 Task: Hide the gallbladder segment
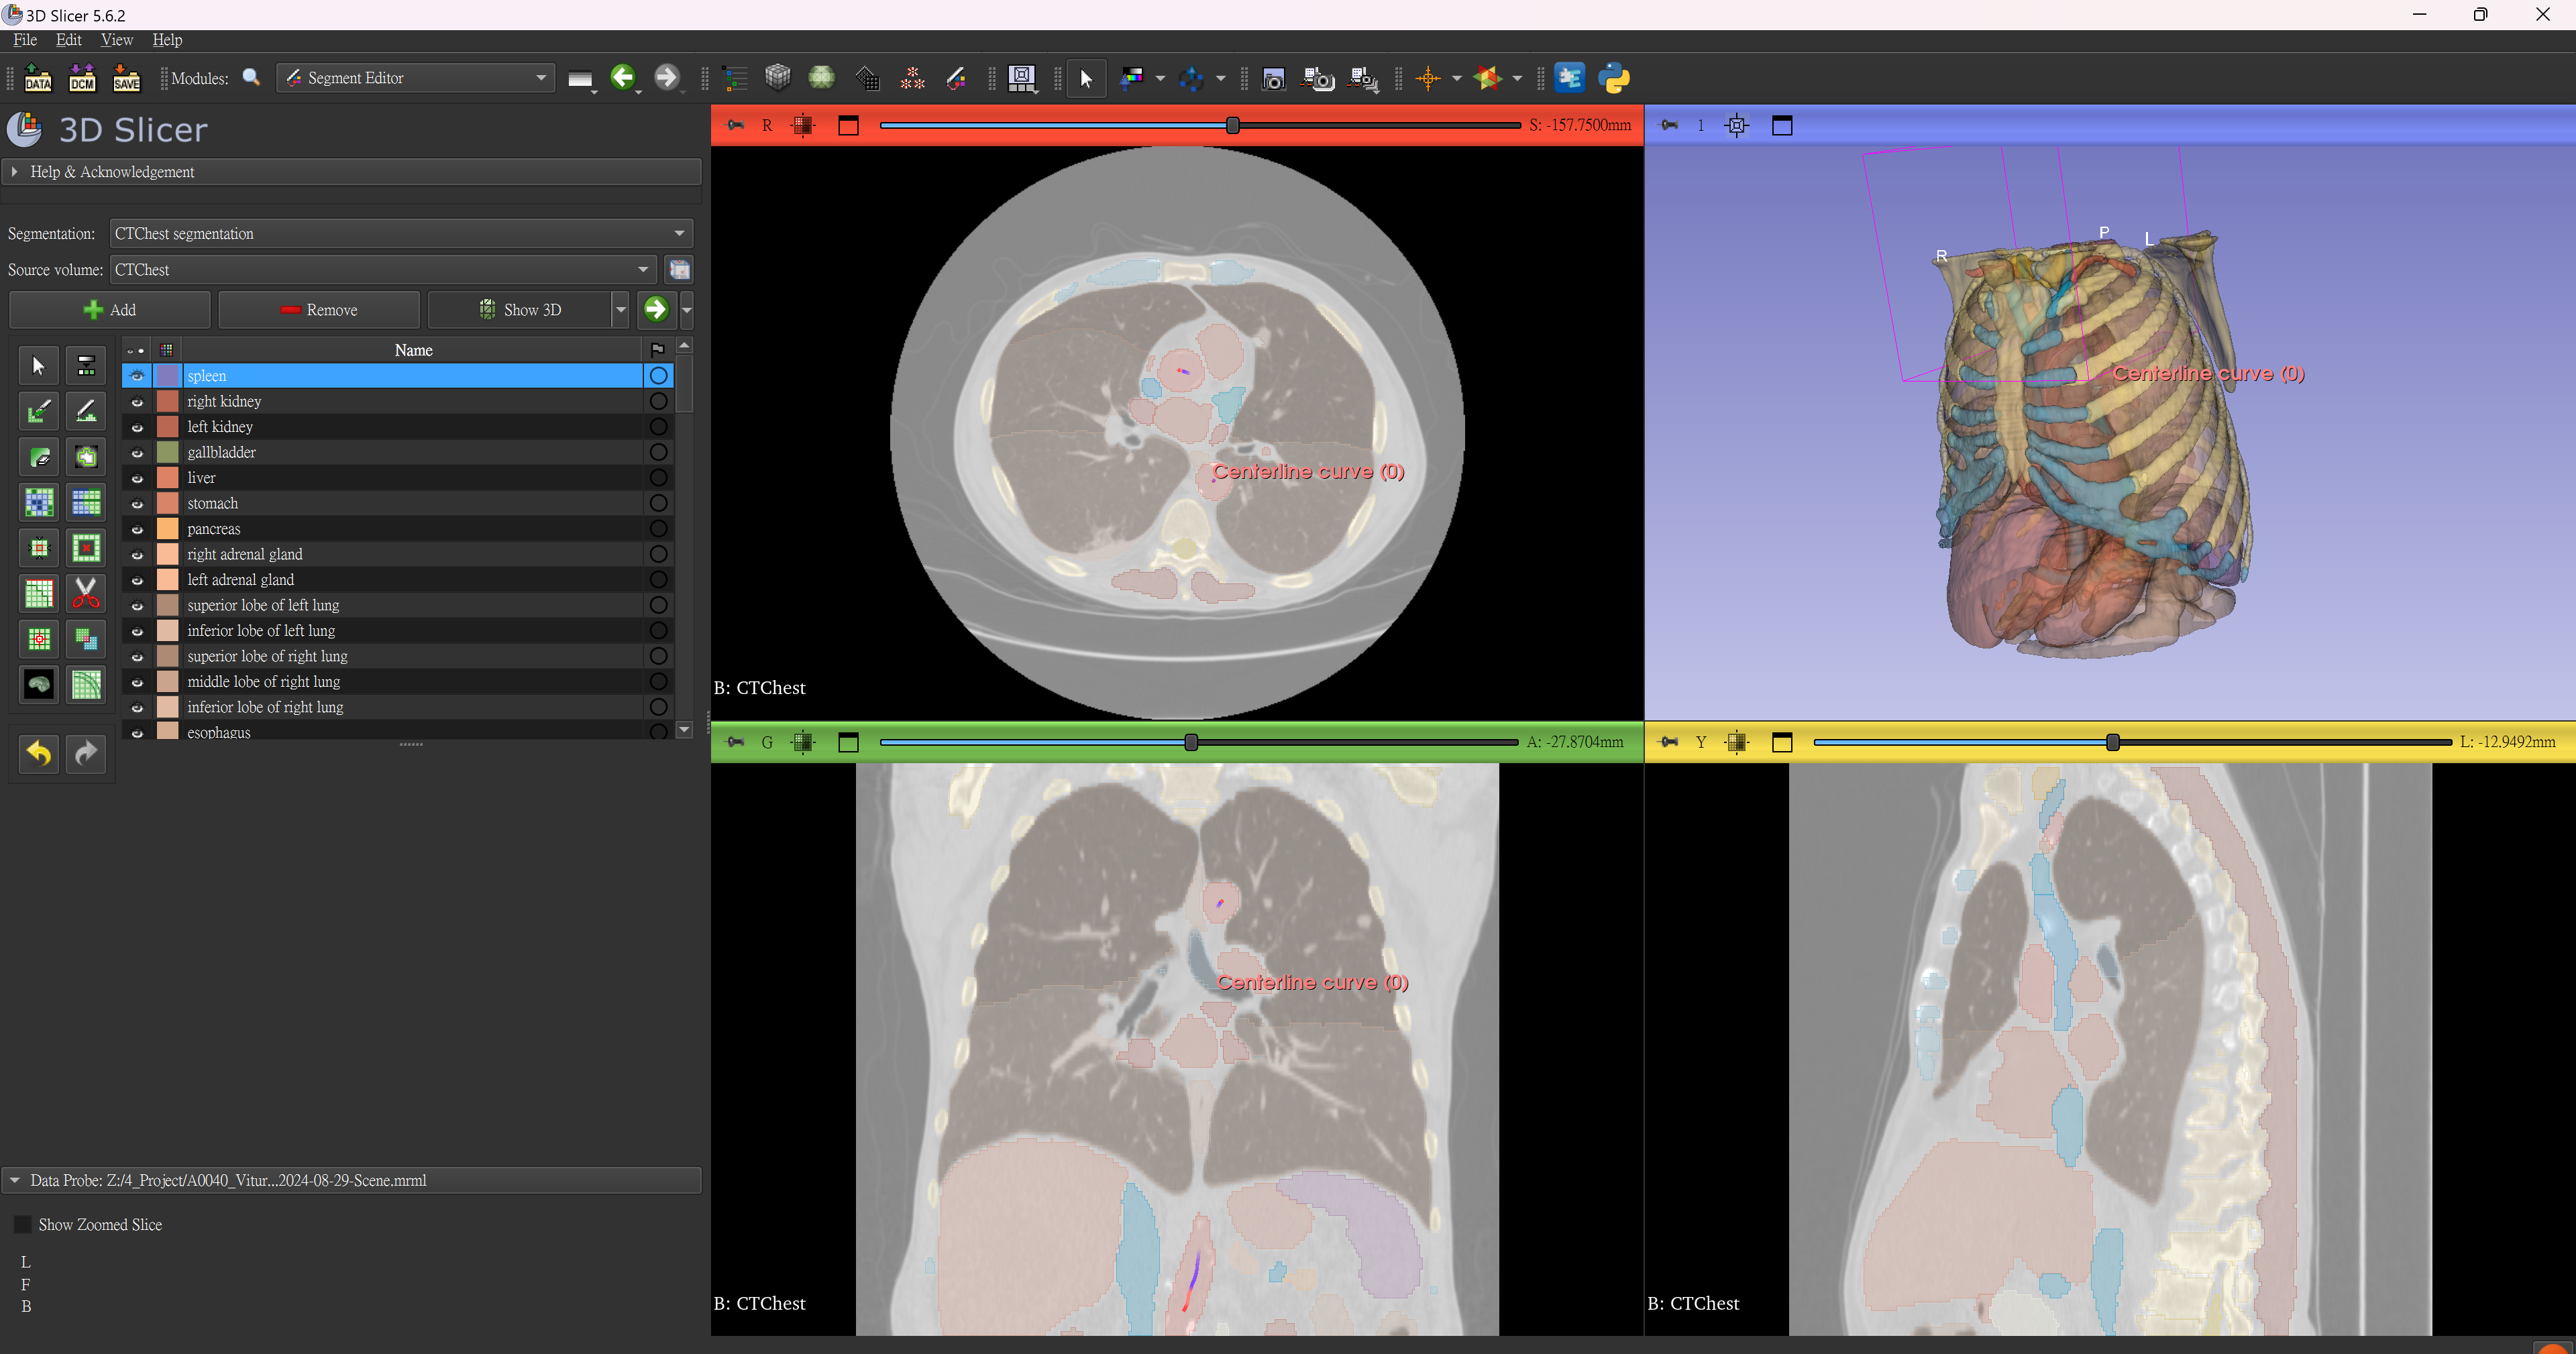tap(137, 453)
